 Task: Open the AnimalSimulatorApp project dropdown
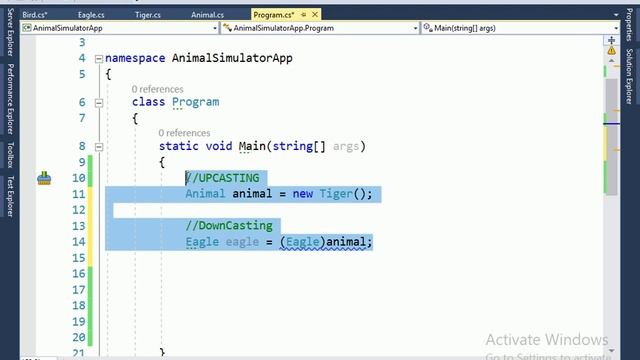click(215, 28)
